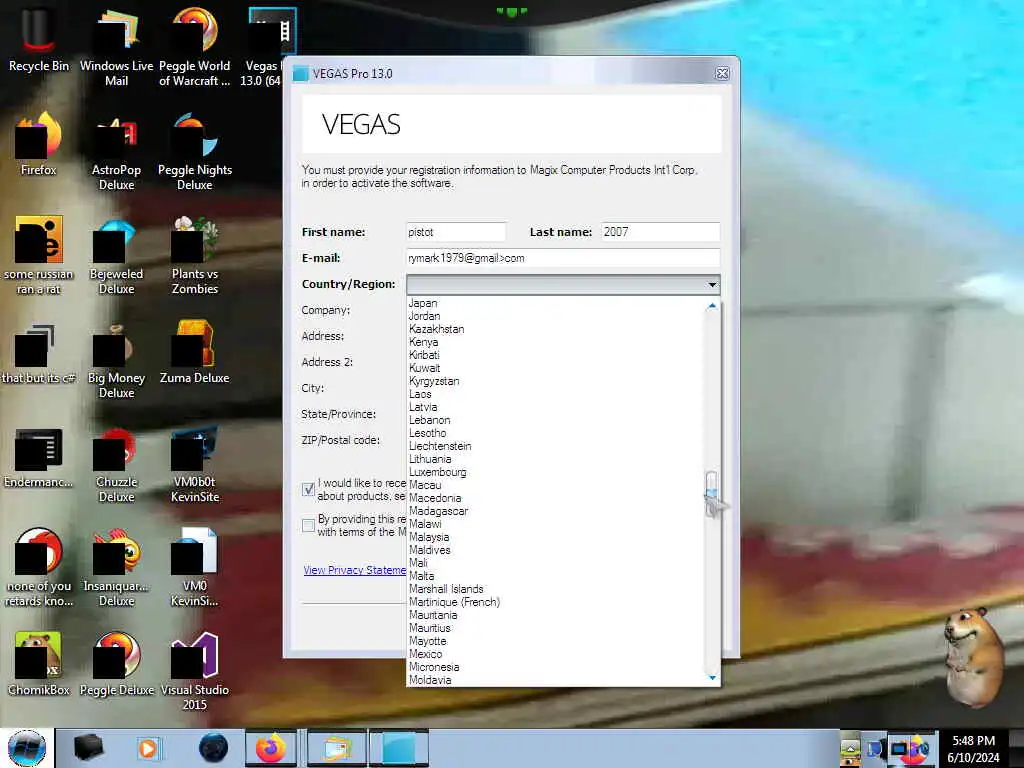Click the country list scrollbar thumb
Screen dimensions: 1024x768
tap(712, 494)
